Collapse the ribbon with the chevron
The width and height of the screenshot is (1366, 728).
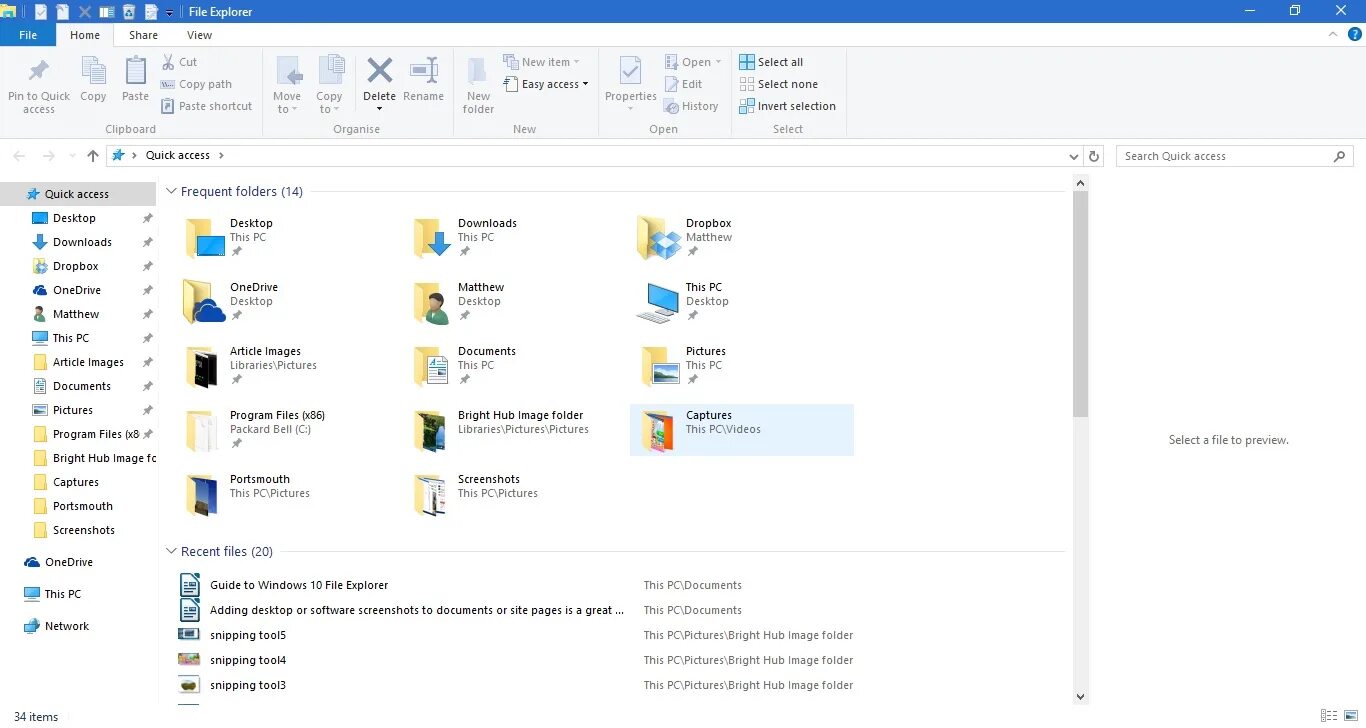(1333, 34)
